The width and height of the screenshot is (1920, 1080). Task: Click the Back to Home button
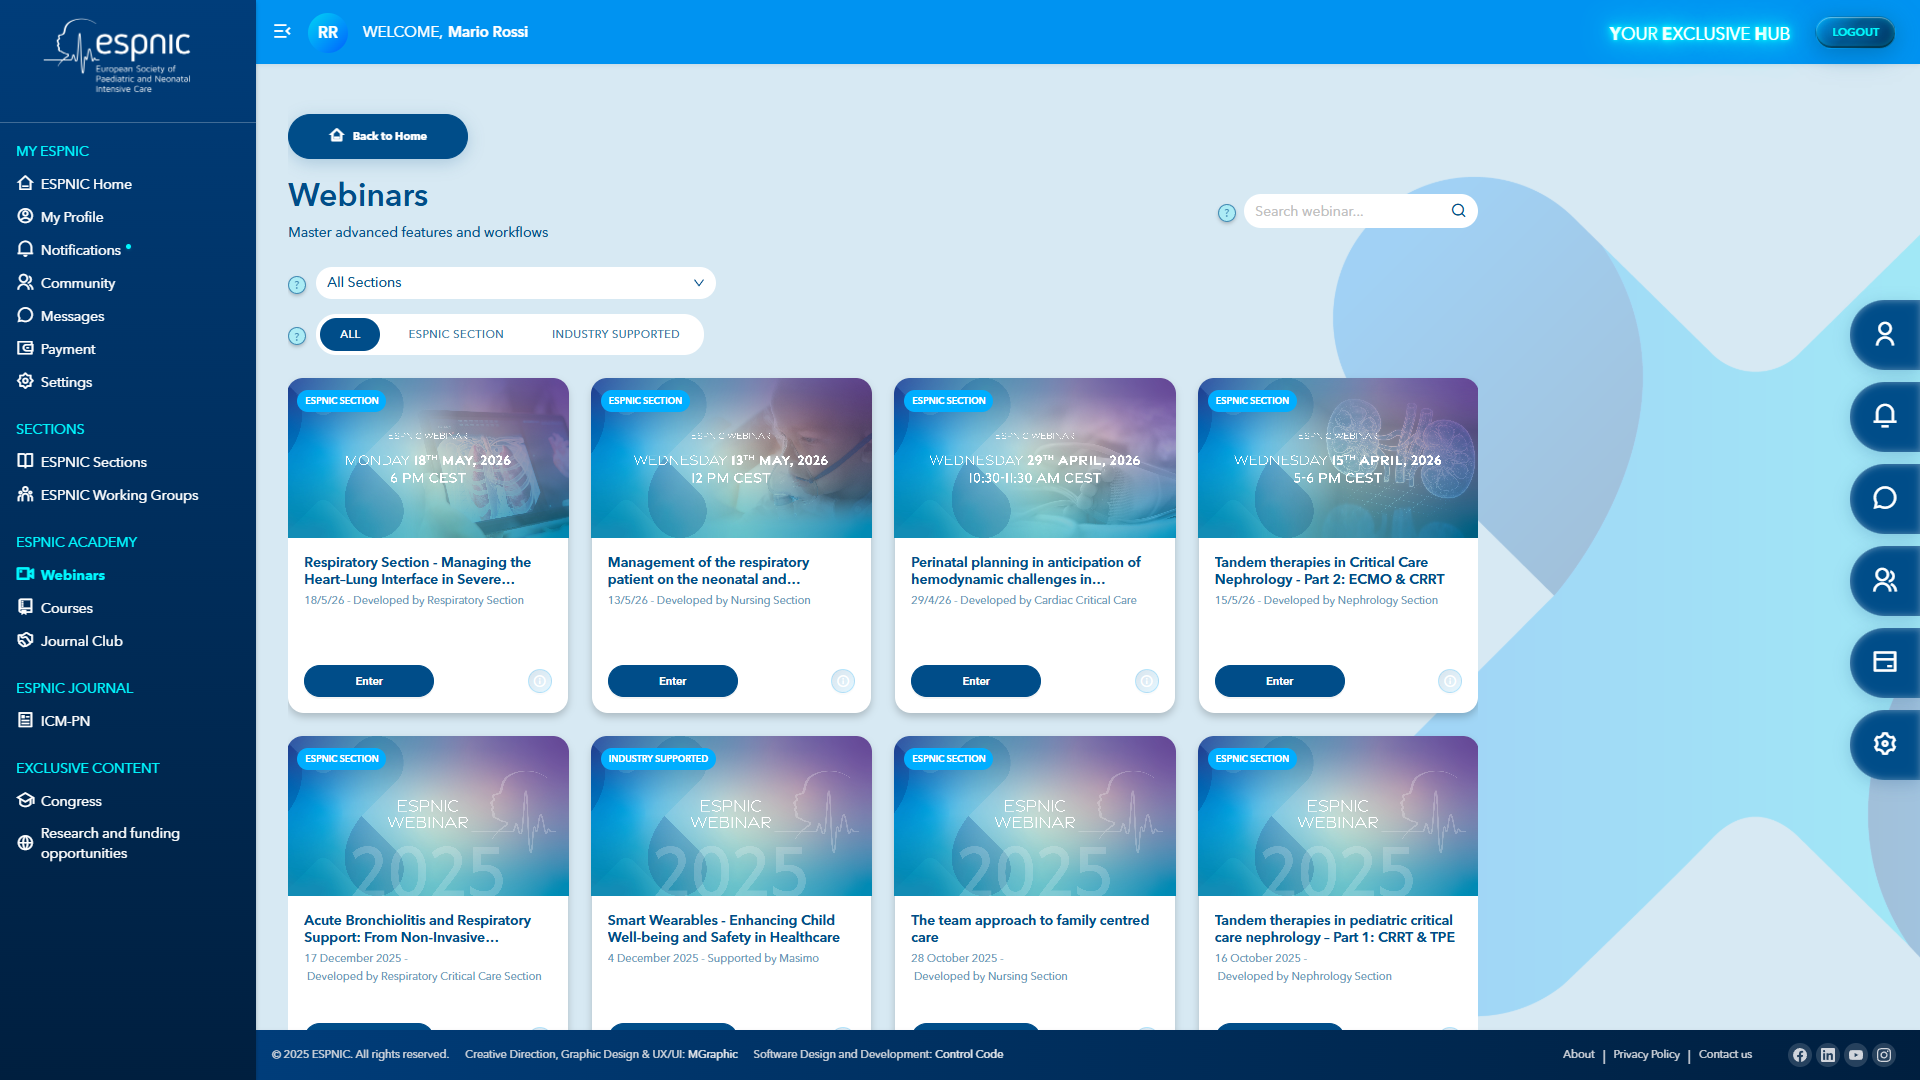coord(378,136)
